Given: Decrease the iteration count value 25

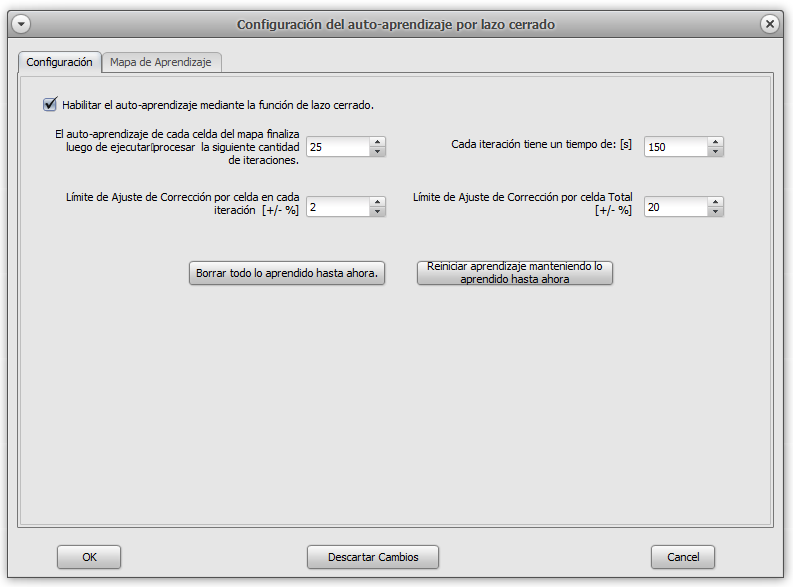Looking at the screenshot, I should point(377,152).
